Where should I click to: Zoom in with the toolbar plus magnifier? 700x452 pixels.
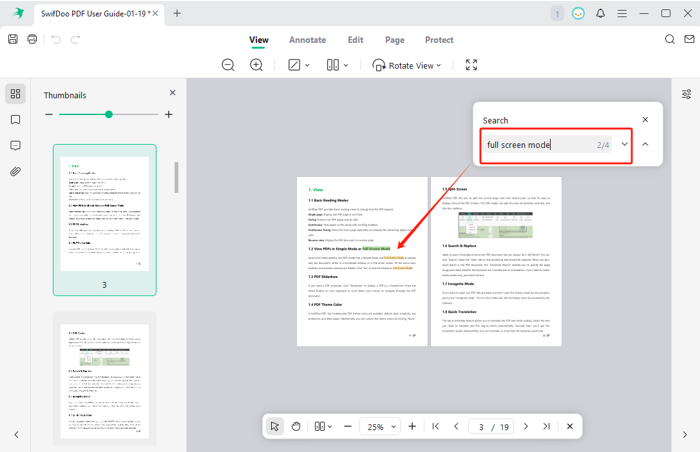click(x=256, y=65)
